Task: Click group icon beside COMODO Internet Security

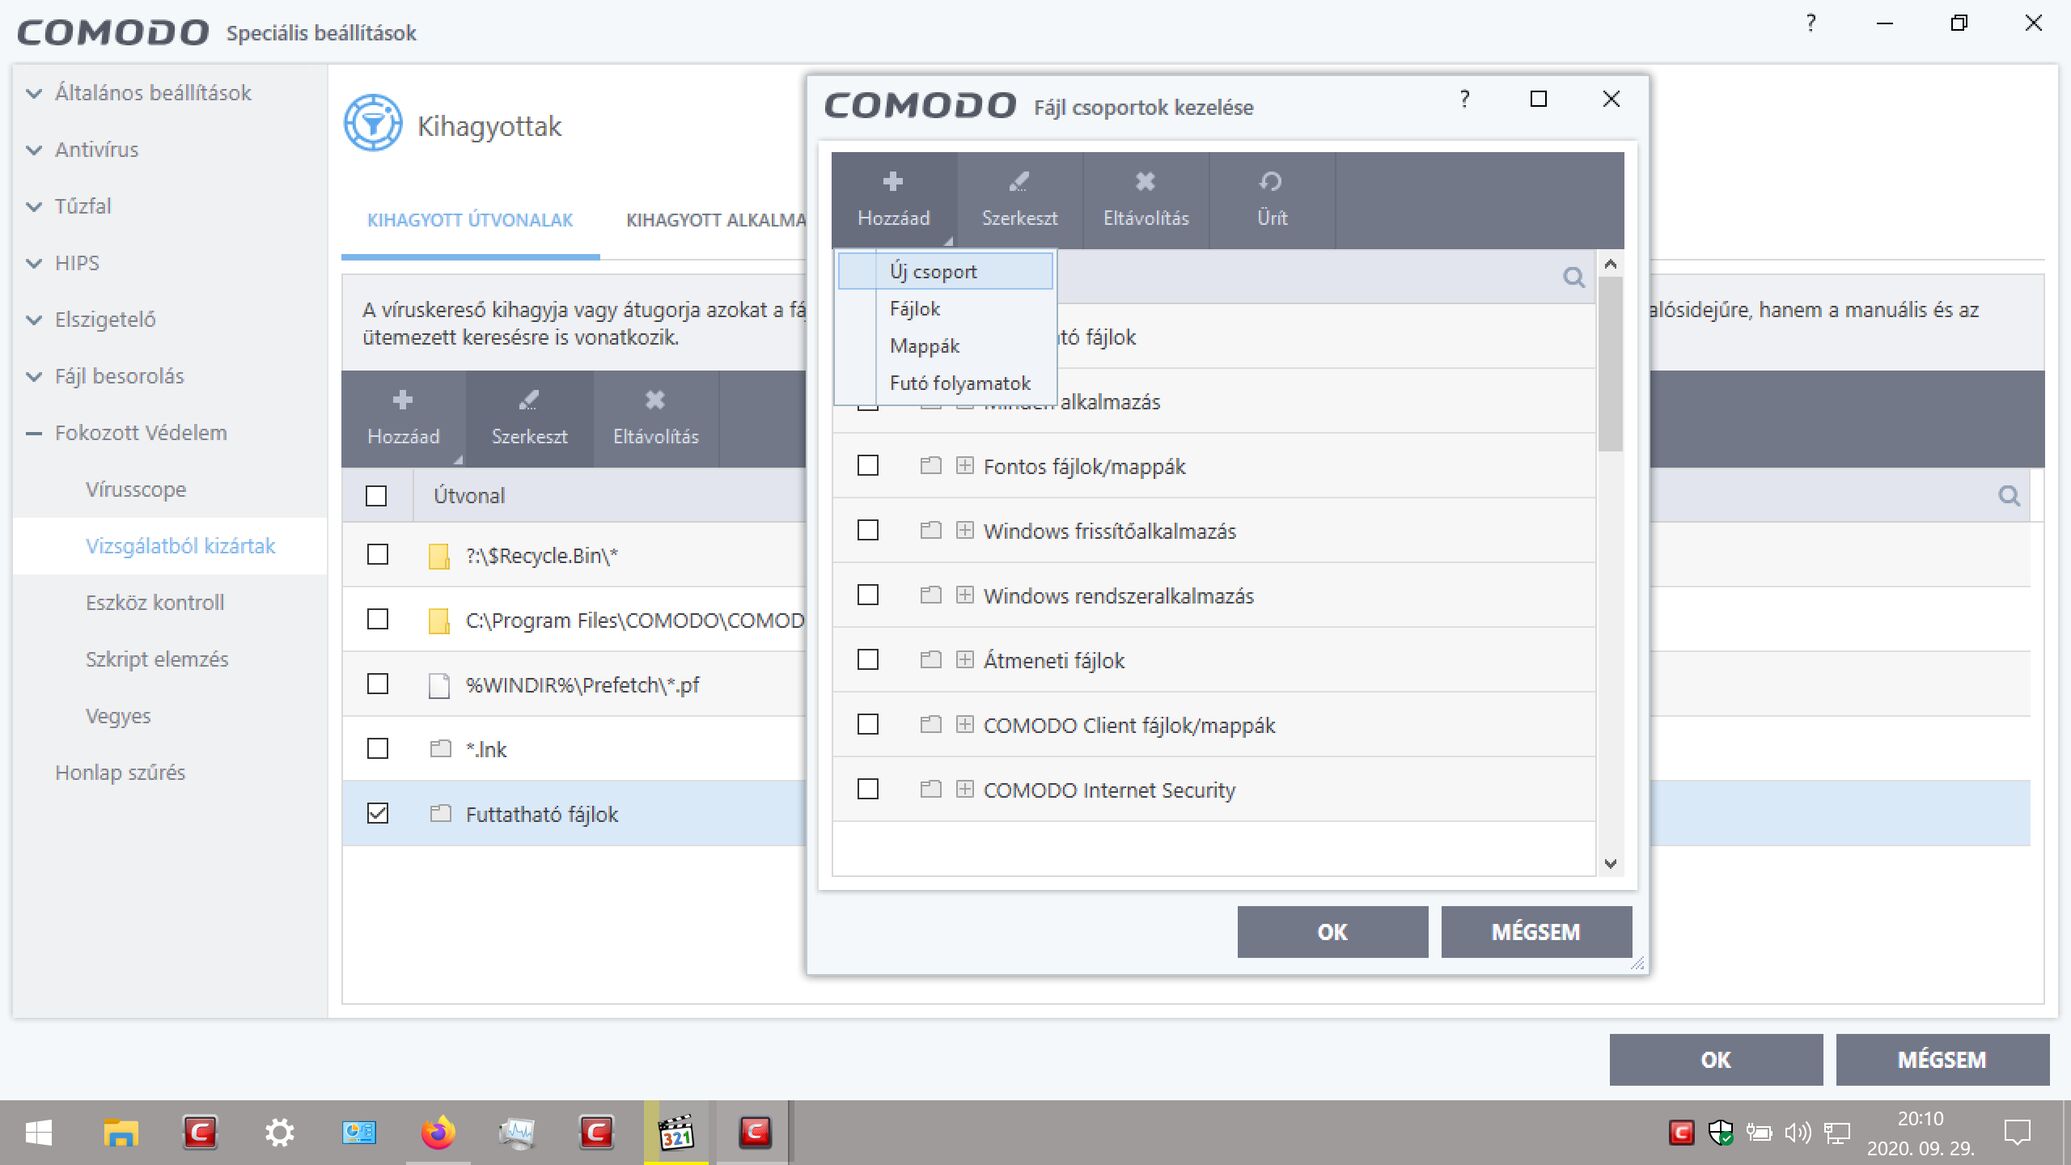Action: (931, 790)
